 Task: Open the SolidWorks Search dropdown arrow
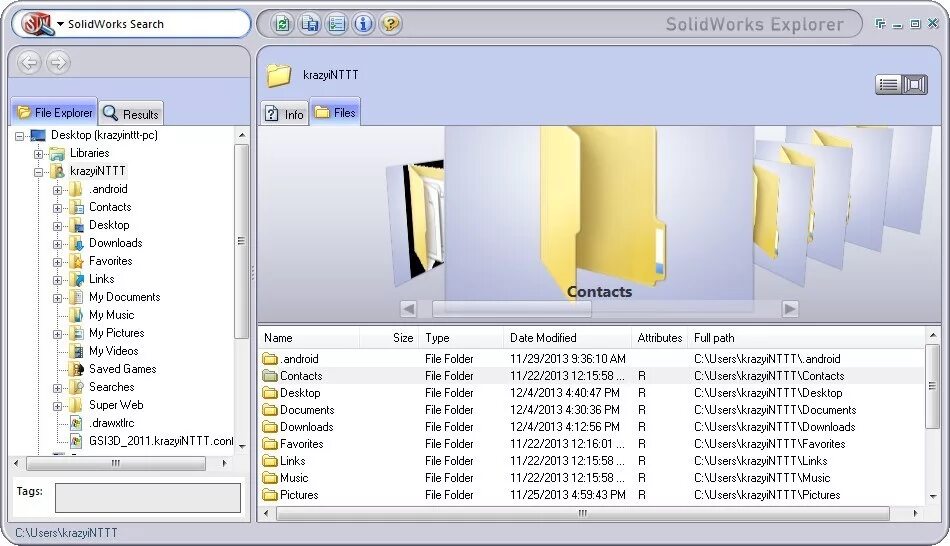tap(61, 24)
